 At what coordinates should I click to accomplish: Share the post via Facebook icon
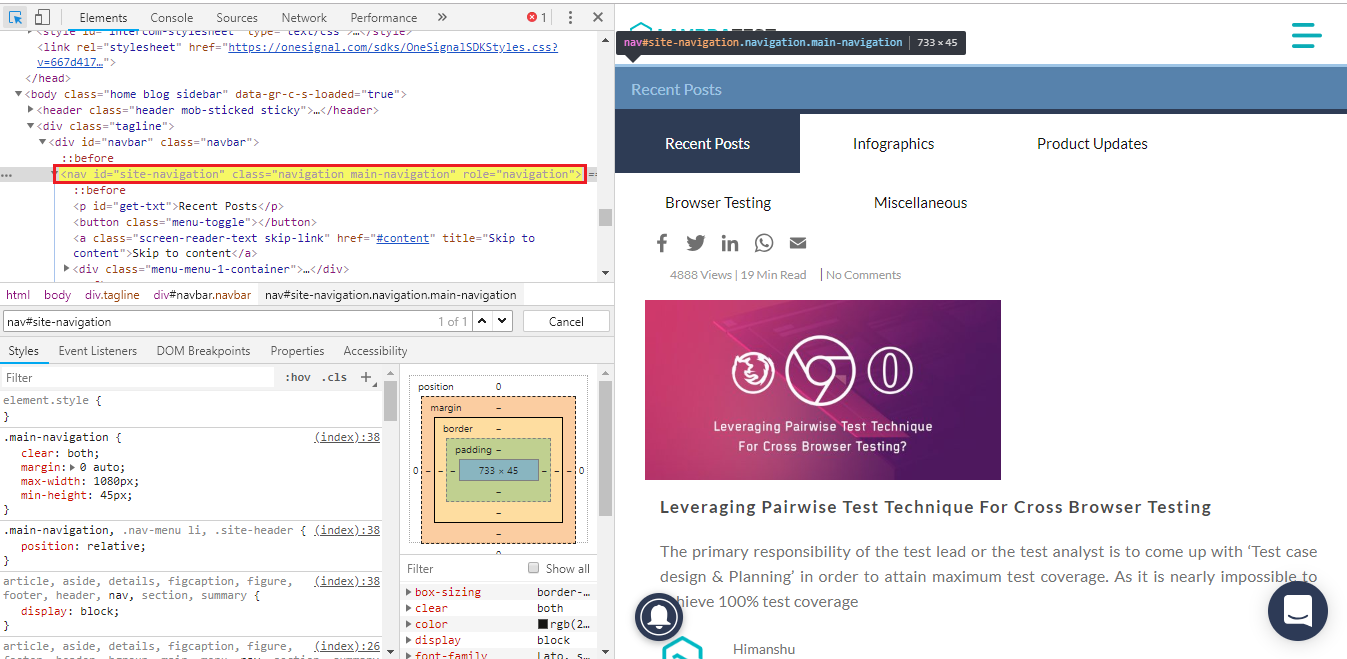click(x=662, y=243)
